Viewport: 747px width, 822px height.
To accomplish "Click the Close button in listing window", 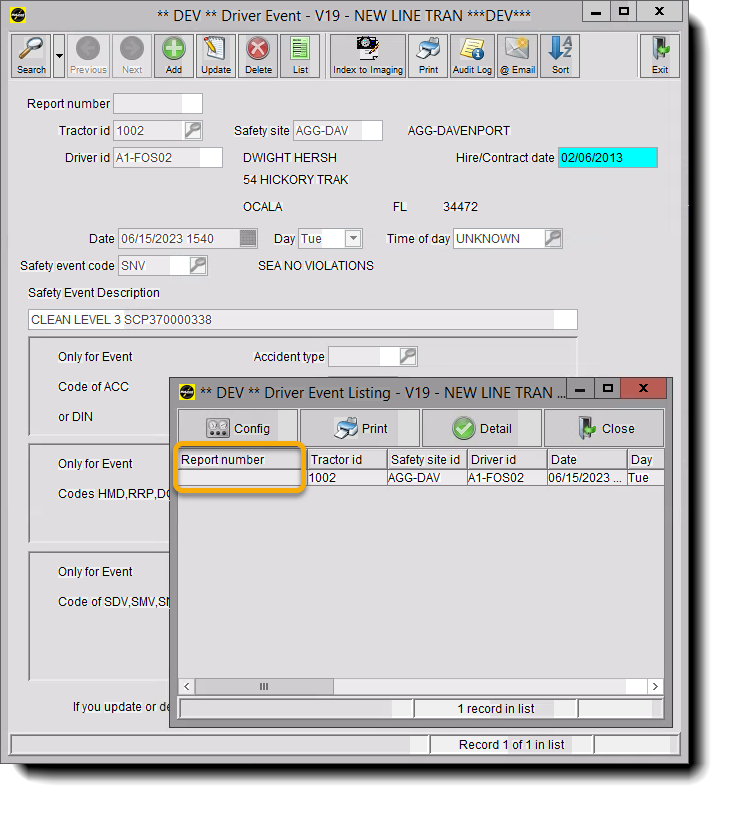I will 604,428.
